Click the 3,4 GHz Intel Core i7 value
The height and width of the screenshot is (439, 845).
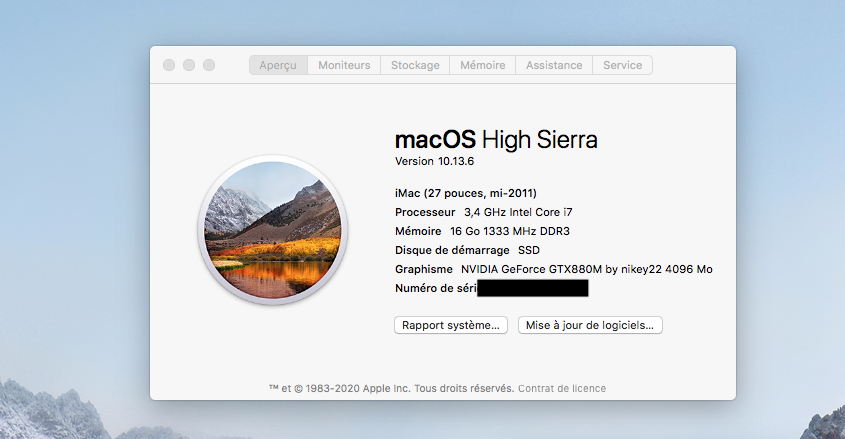click(518, 212)
